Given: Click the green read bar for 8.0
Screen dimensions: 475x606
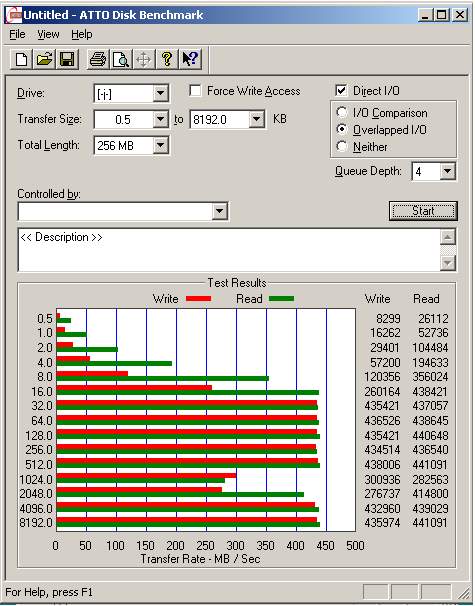Looking at the screenshot, I should click(163, 378).
